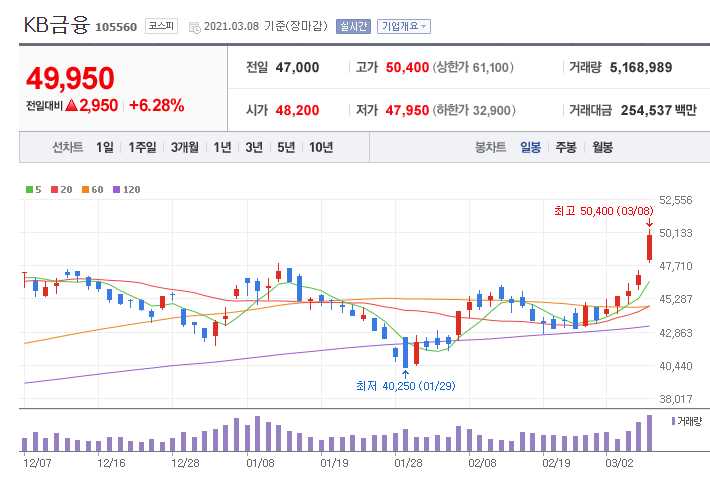Click the 38,017 price axis label
Viewport: 710px width, 481px height.
point(676,399)
